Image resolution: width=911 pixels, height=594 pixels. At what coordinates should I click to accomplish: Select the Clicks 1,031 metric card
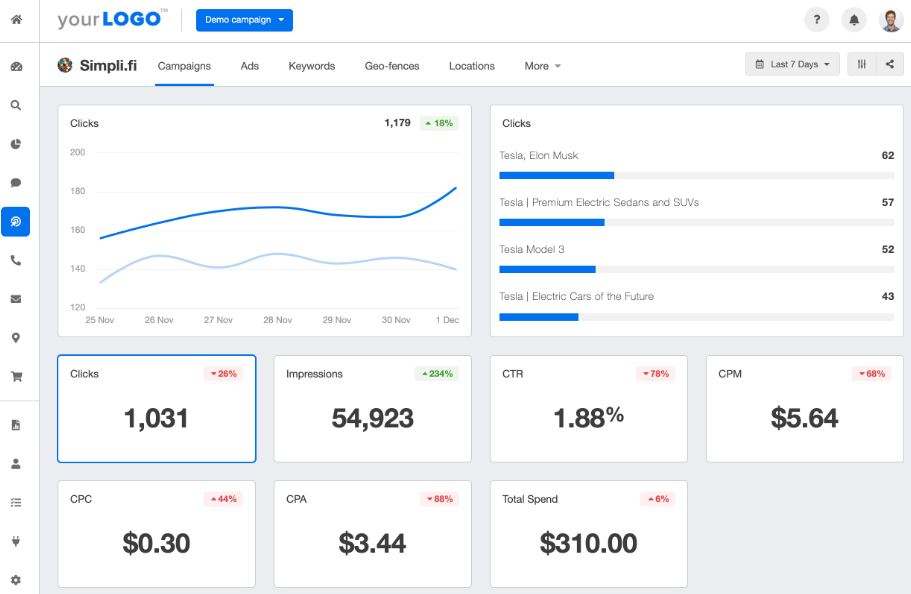157,409
